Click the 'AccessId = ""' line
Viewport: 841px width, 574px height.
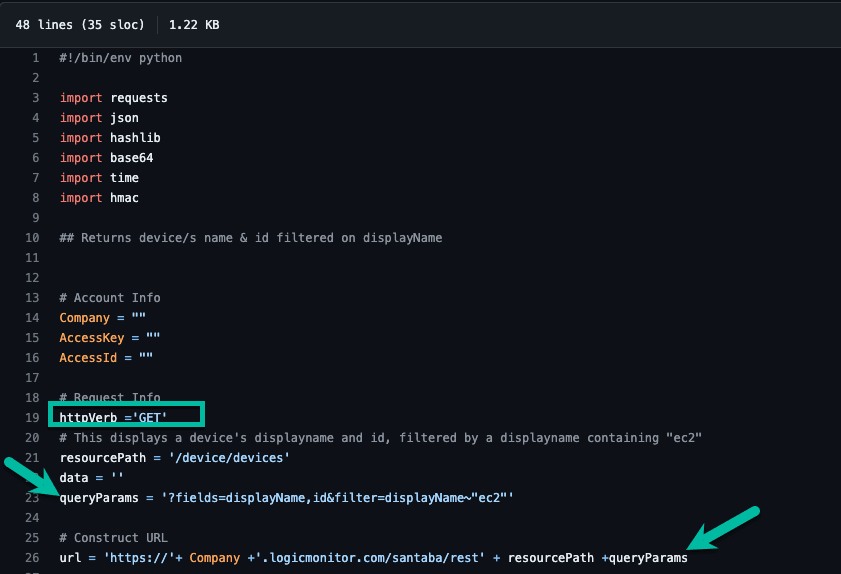[x=106, y=358]
